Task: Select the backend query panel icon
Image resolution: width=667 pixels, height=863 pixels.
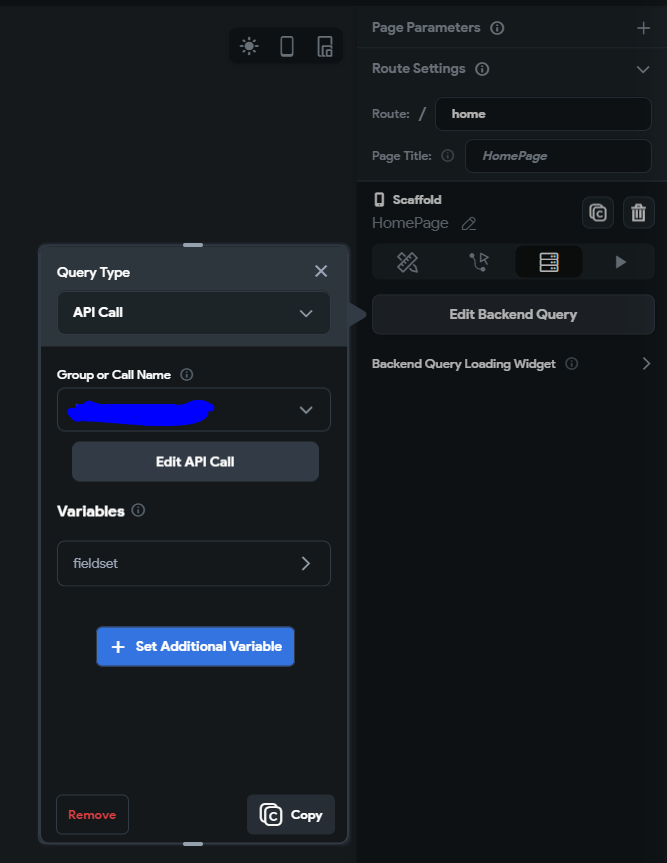Action: (548, 261)
